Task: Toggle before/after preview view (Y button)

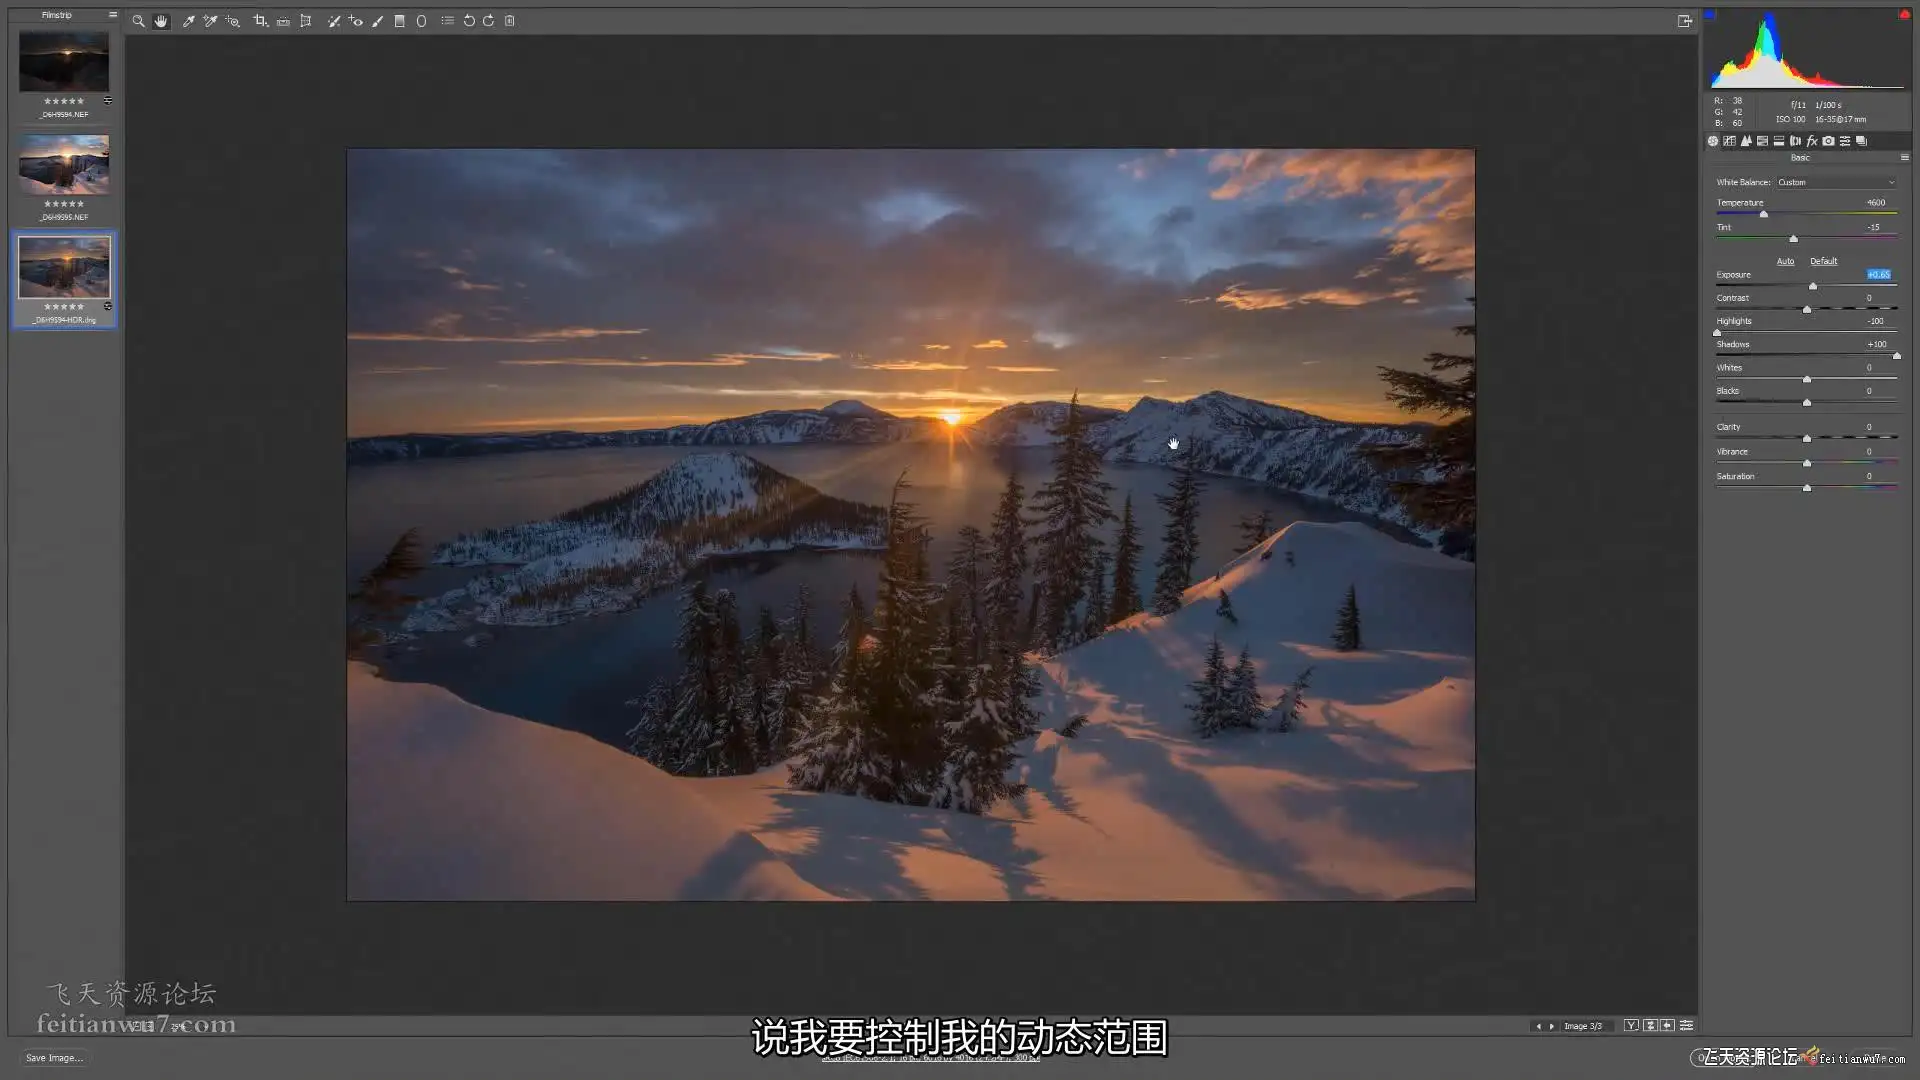Action: tap(1631, 1026)
